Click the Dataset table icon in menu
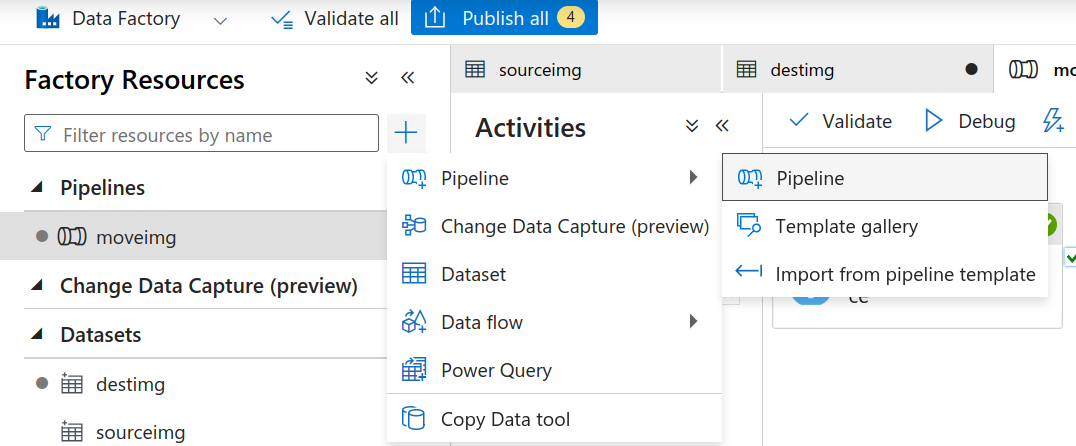The image size is (1076, 446). (x=414, y=274)
